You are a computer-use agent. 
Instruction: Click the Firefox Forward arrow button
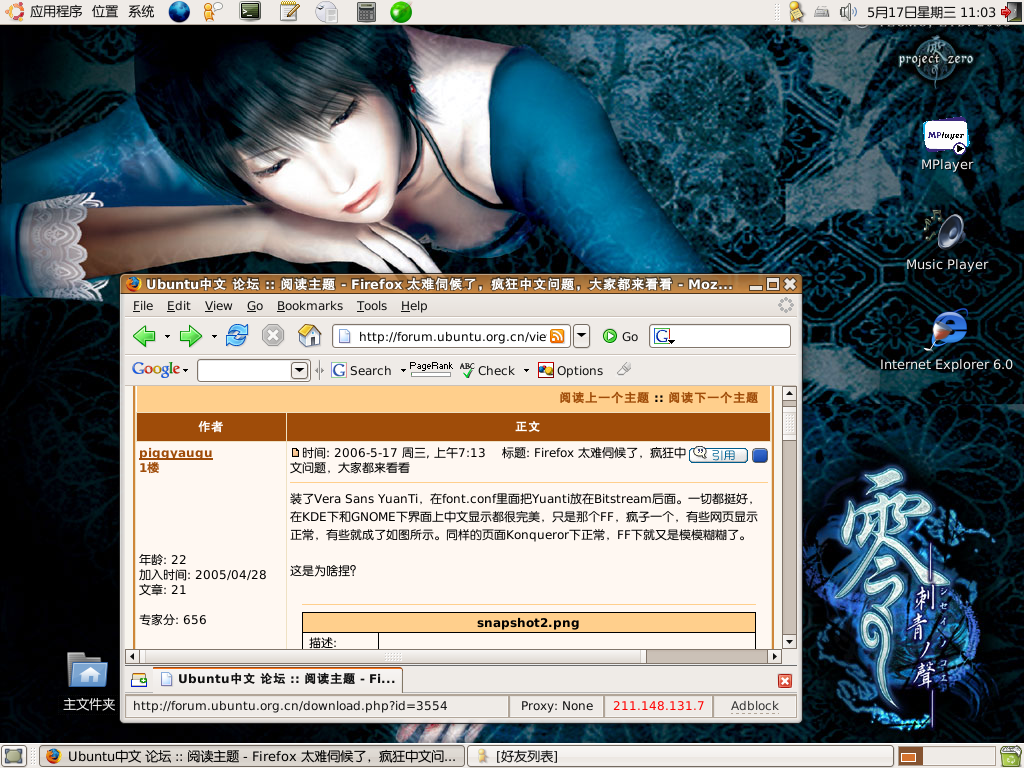[x=191, y=336]
